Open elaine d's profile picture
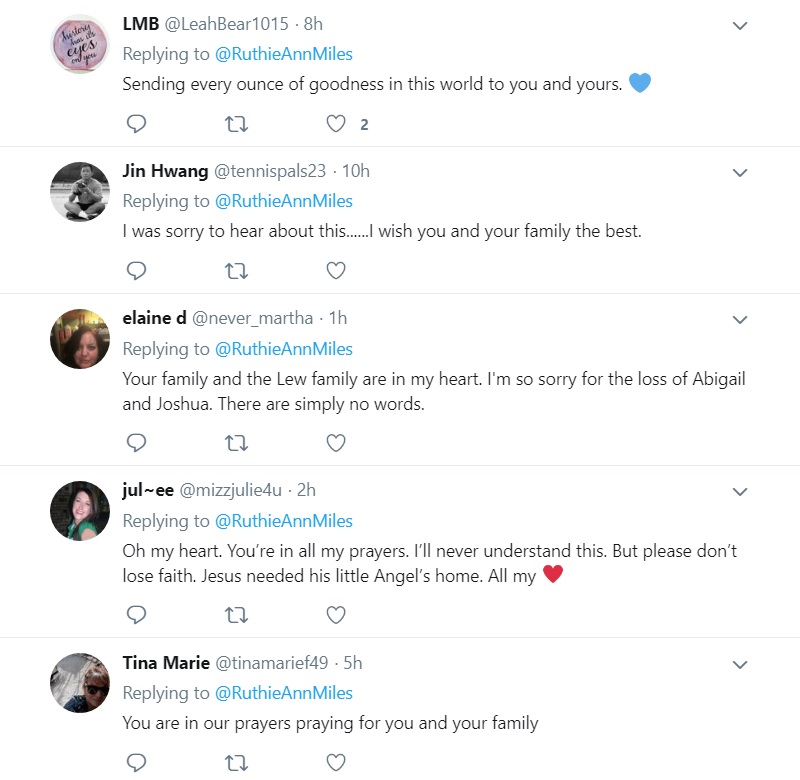800x780 pixels. click(80, 339)
